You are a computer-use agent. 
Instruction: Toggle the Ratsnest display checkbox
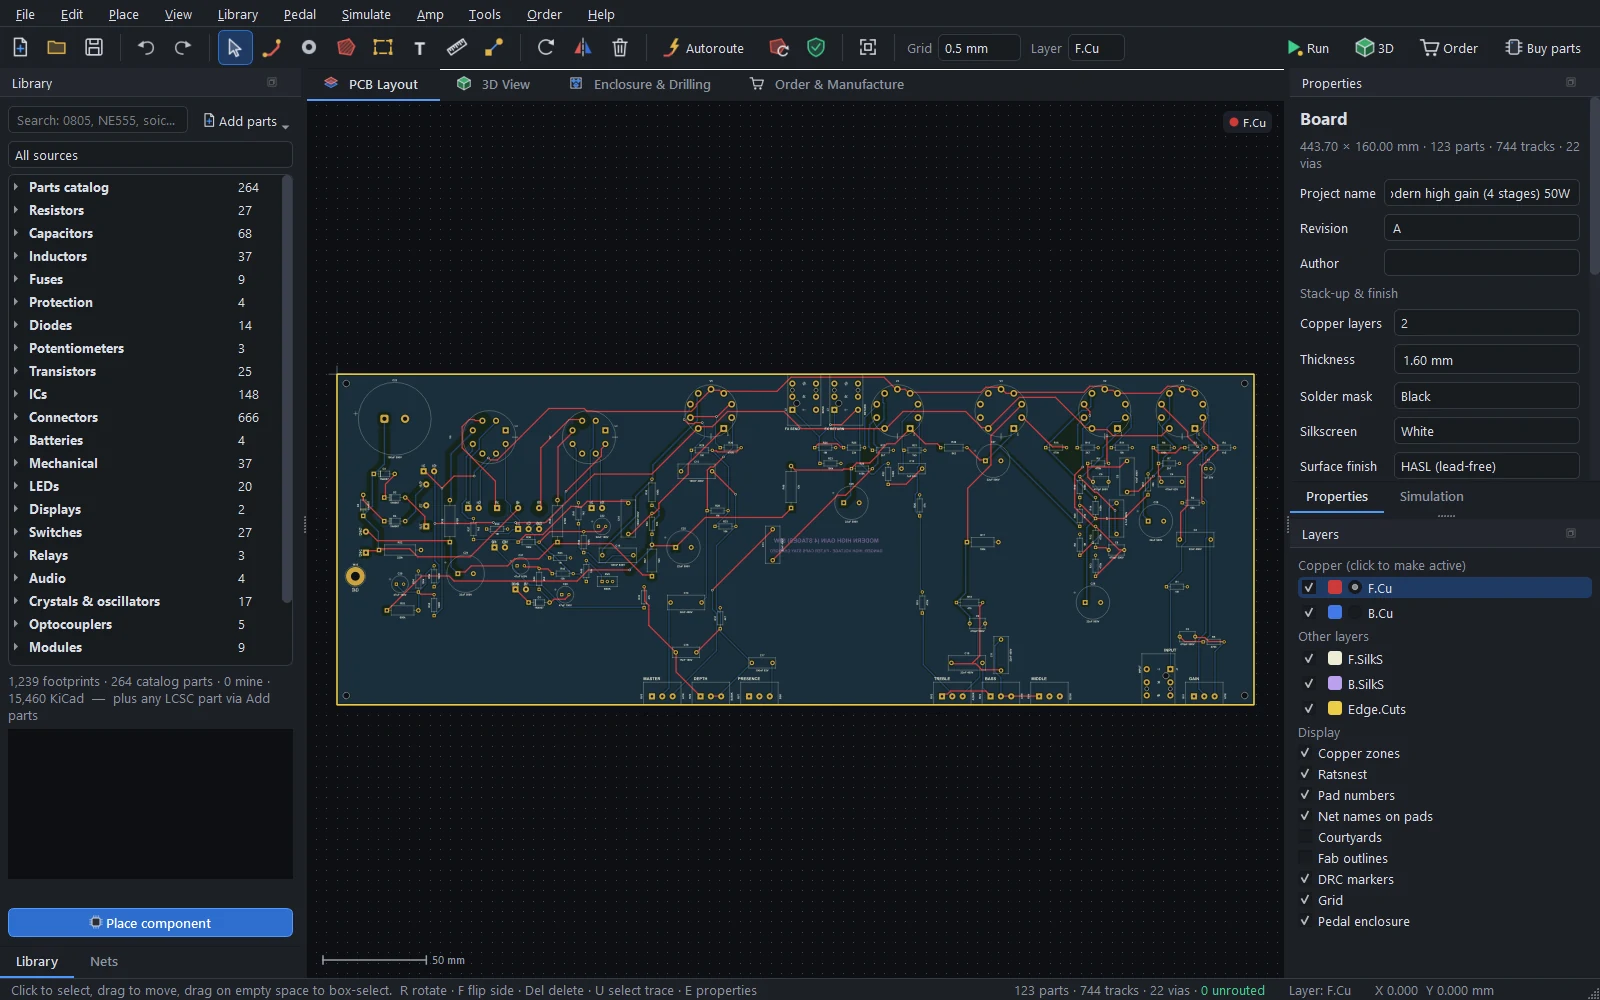click(x=1305, y=774)
